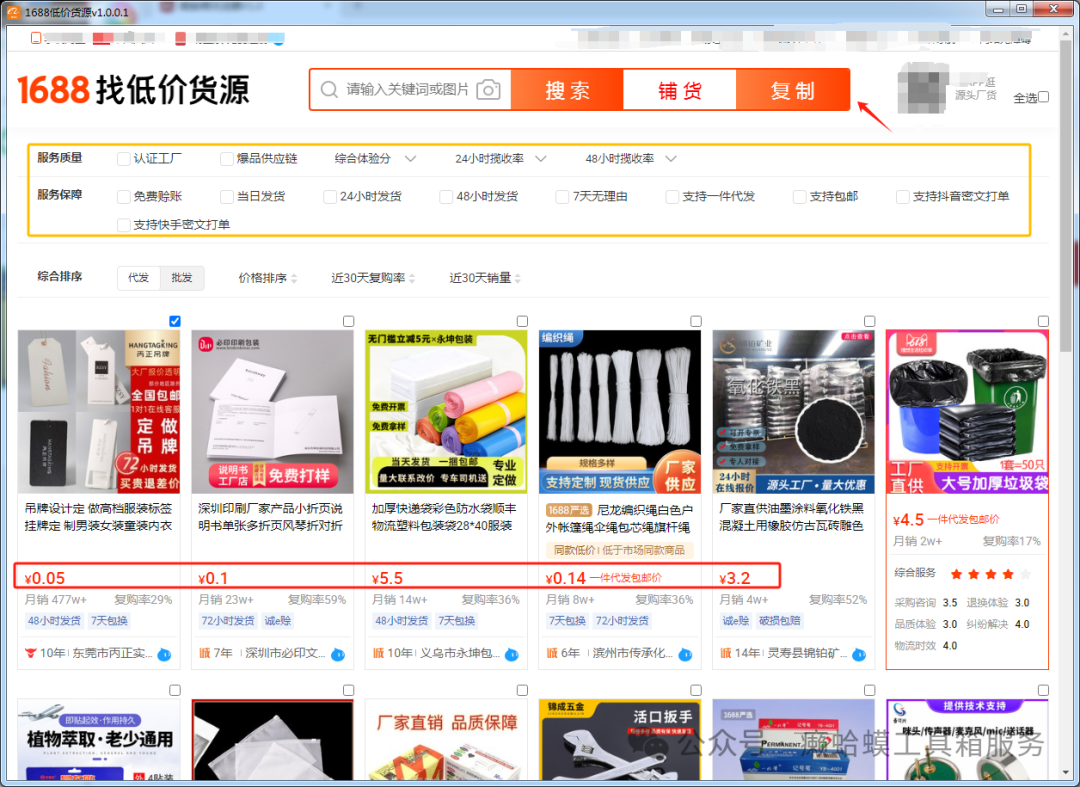The width and height of the screenshot is (1080, 787).
Task: Check the 支持包邮 option
Action: (x=800, y=197)
